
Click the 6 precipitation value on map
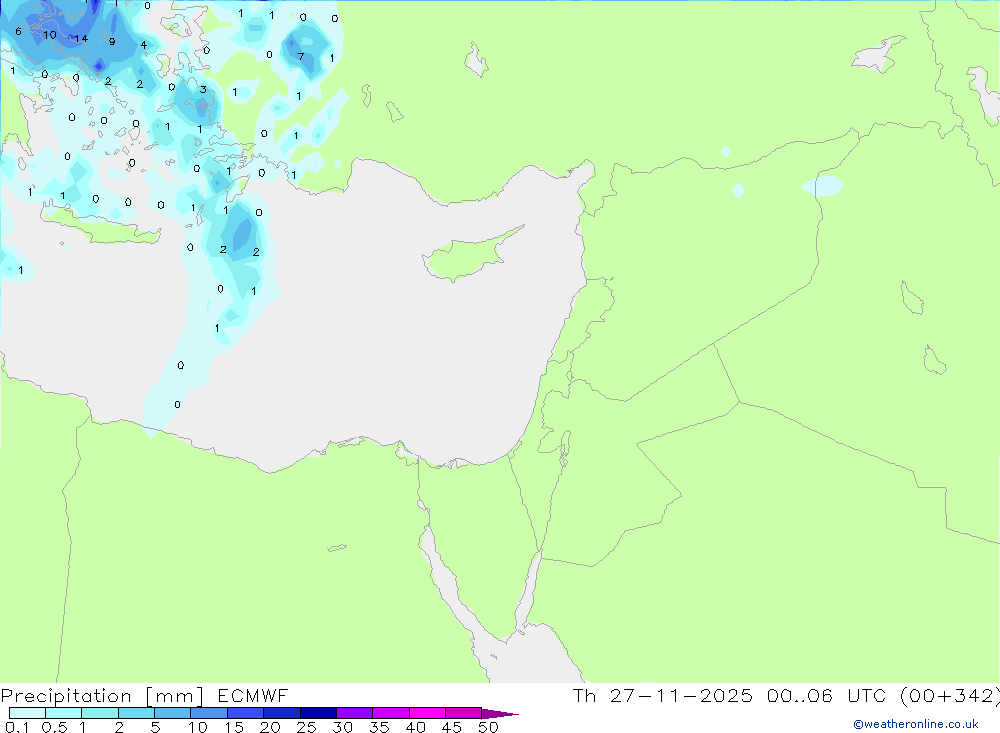tap(18, 31)
